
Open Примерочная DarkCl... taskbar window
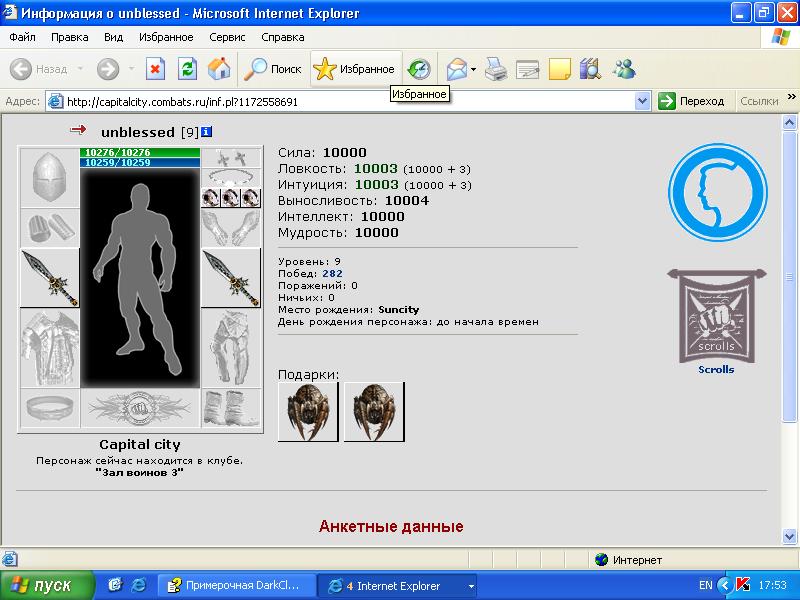point(235,586)
